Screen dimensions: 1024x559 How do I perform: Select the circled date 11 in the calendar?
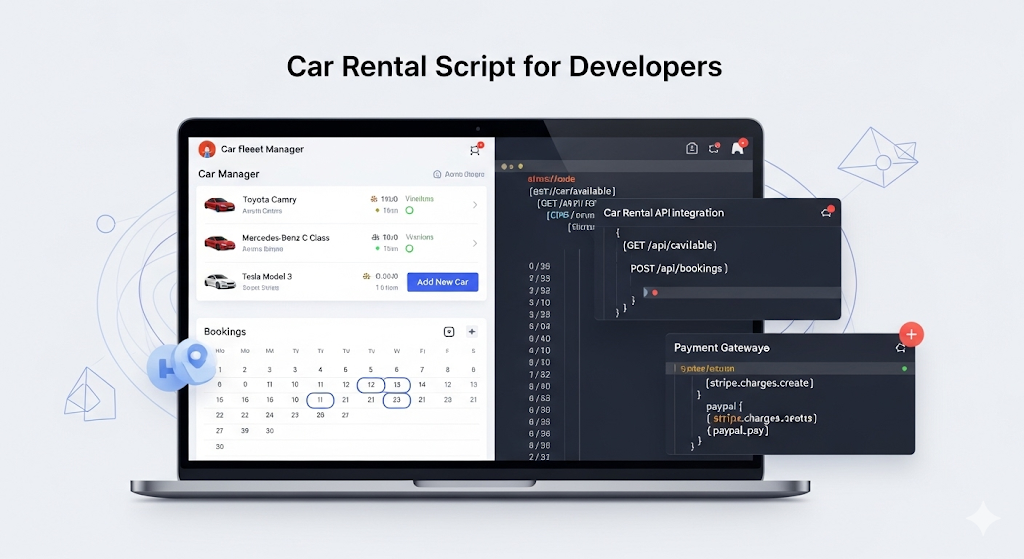pyautogui.click(x=320, y=400)
